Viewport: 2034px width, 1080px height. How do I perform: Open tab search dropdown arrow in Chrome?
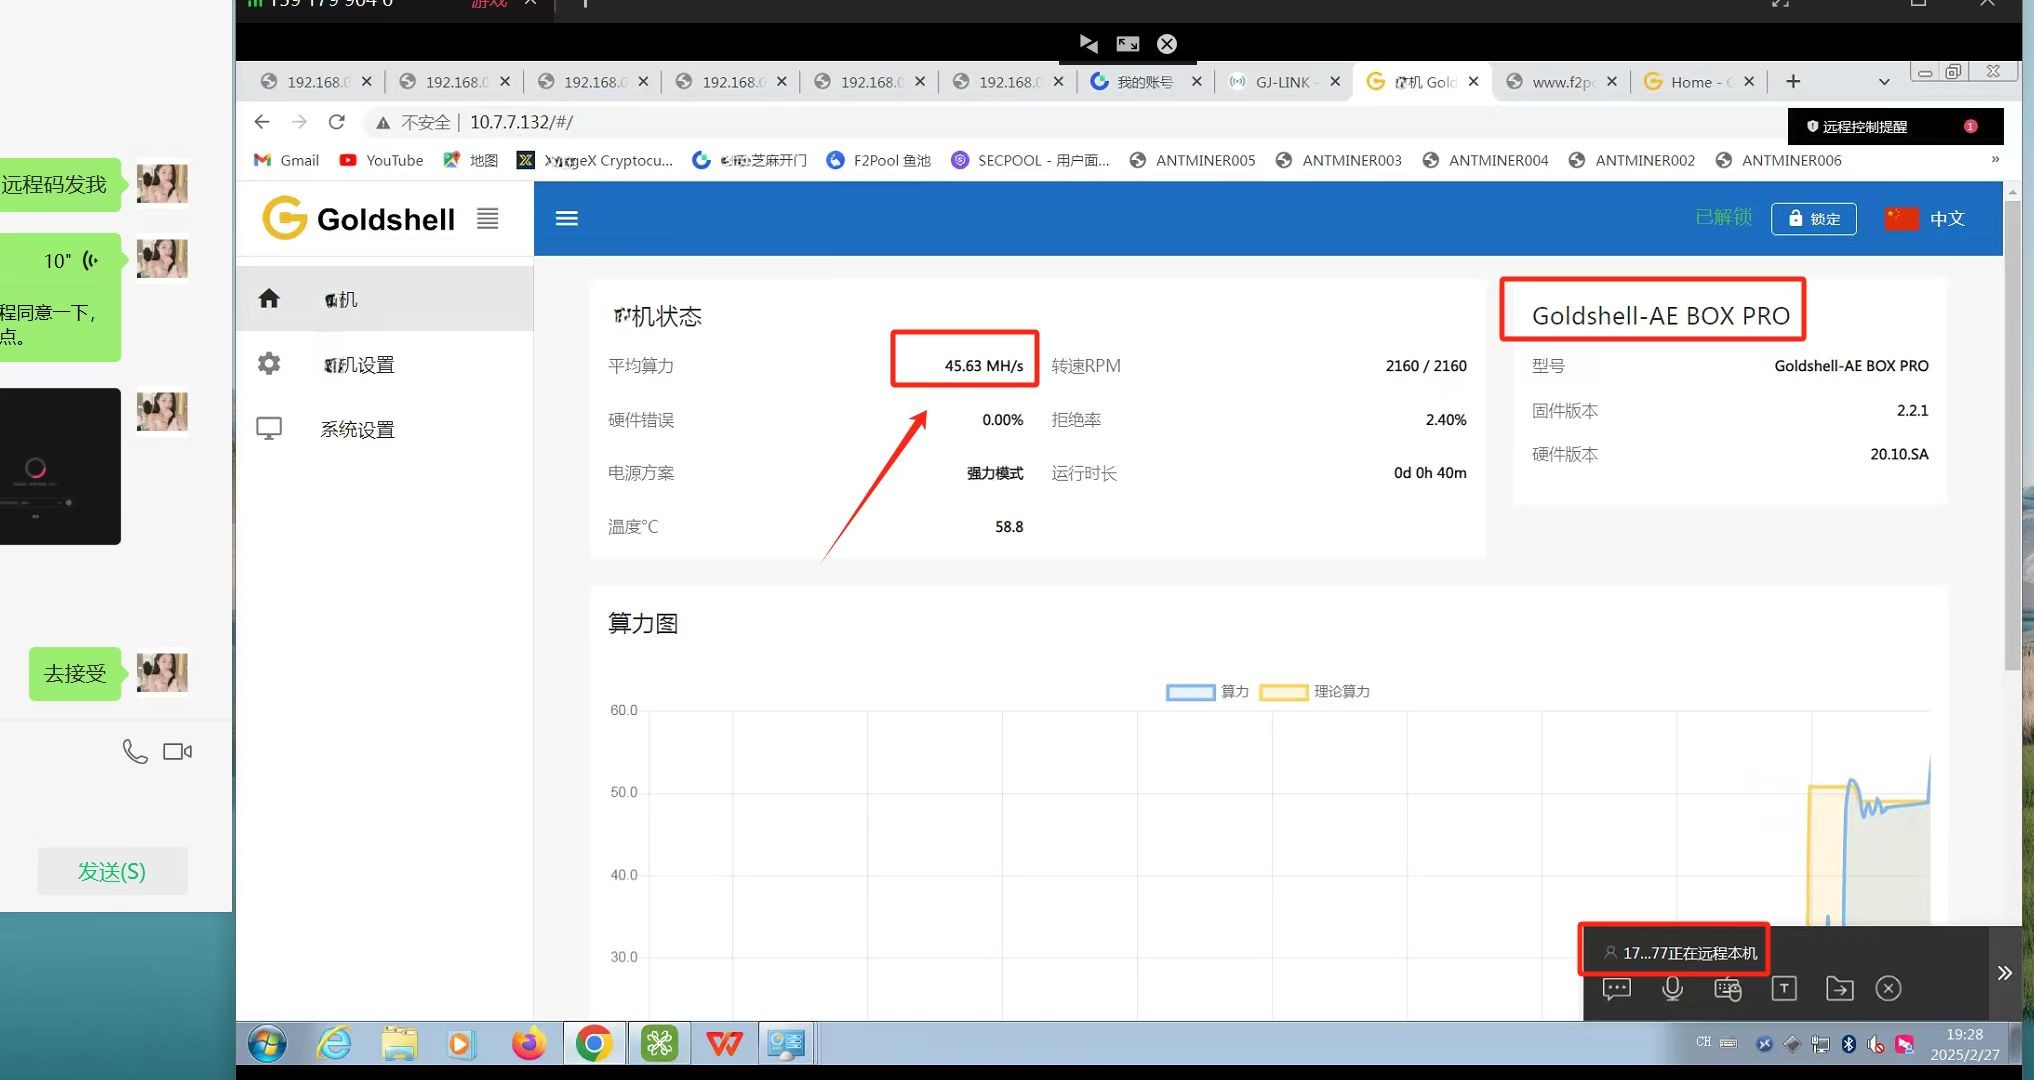[x=1884, y=82]
